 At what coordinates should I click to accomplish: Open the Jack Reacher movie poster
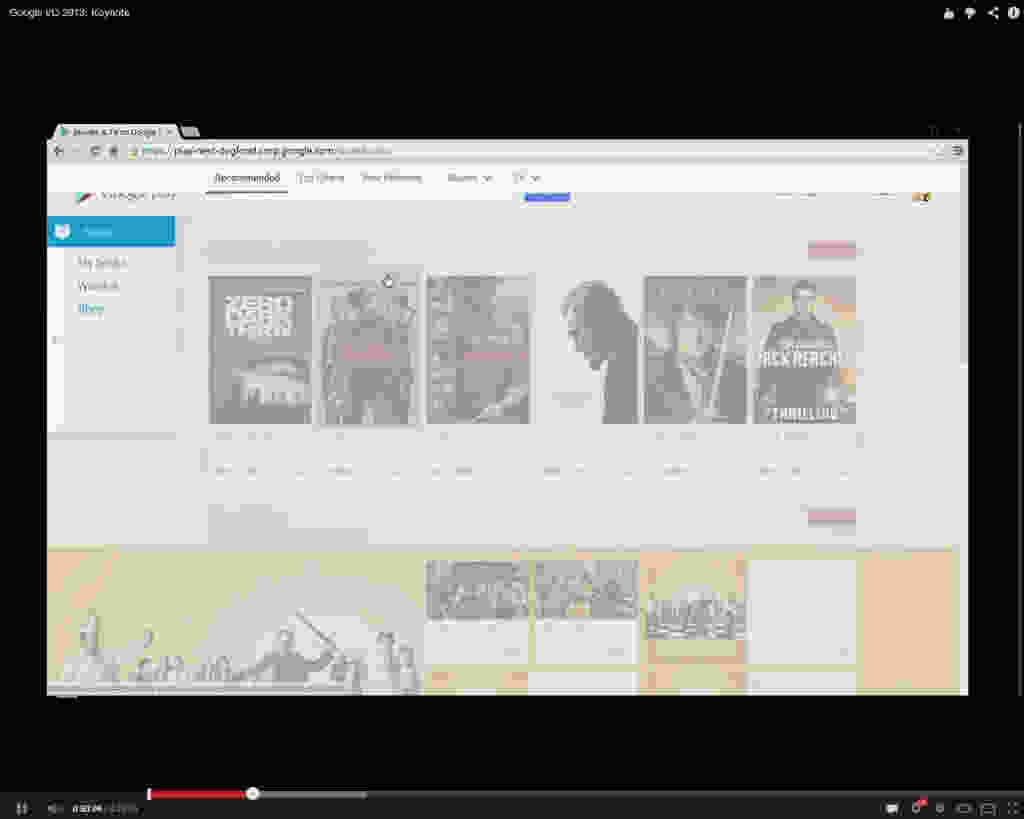(x=804, y=350)
